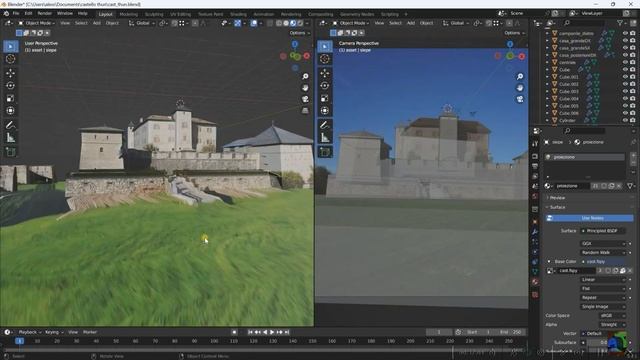Open the sRGB color space dropdown
The image size is (640, 360).
(612, 316)
